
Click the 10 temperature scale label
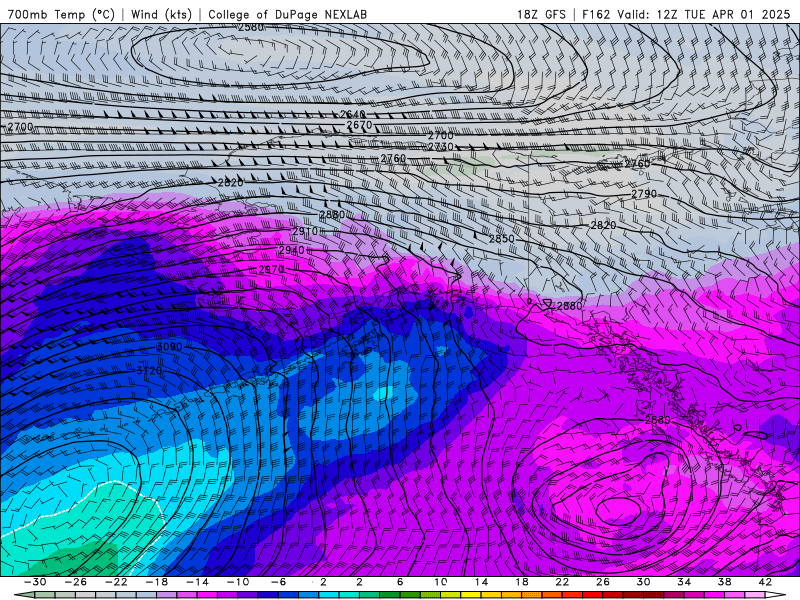pos(441,582)
